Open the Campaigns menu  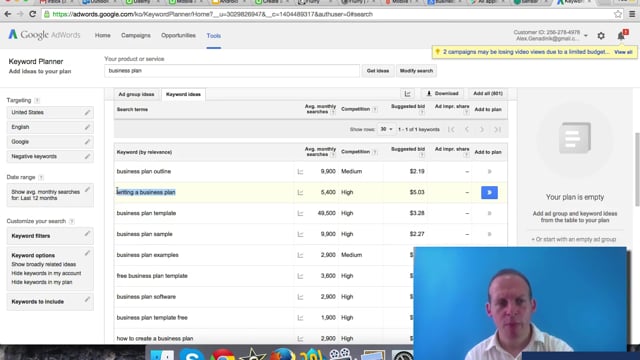(x=136, y=36)
